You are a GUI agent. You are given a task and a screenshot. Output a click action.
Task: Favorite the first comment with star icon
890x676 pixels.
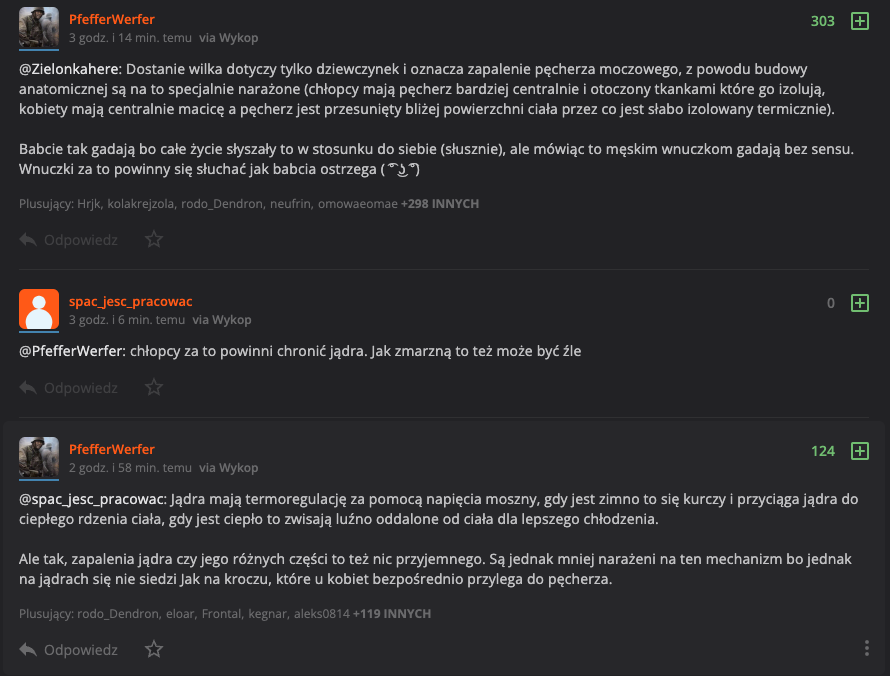tap(154, 240)
